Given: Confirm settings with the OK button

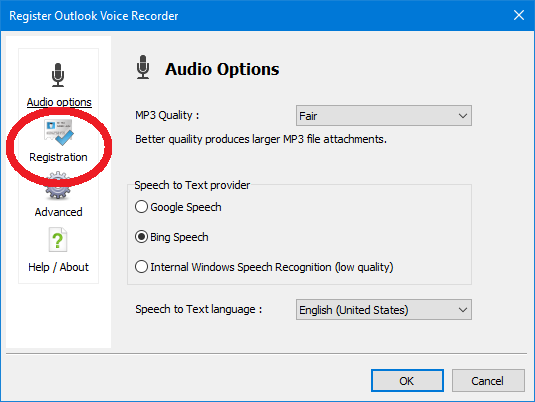Looking at the screenshot, I should tap(407, 381).
